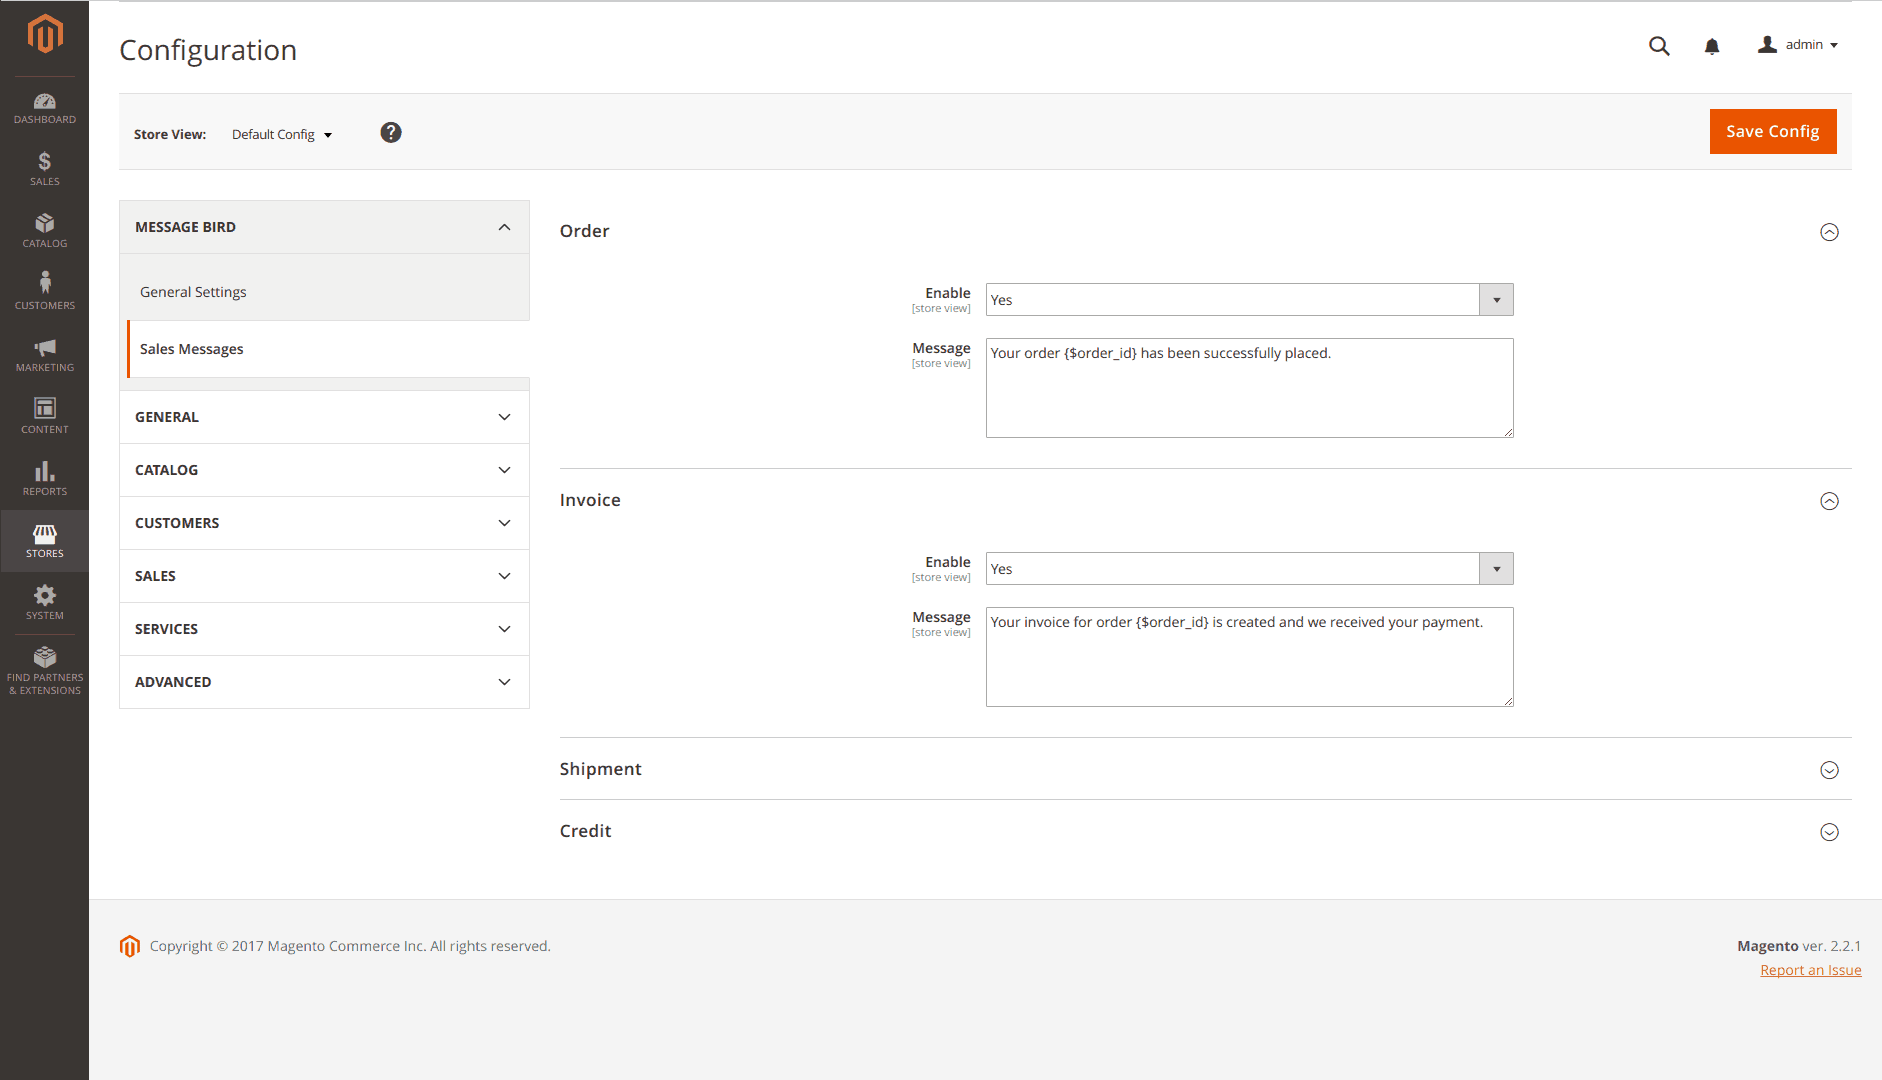Expand the Advanced config group
The height and width of the screenshot is (1080, 1882).
click(324, 682)
